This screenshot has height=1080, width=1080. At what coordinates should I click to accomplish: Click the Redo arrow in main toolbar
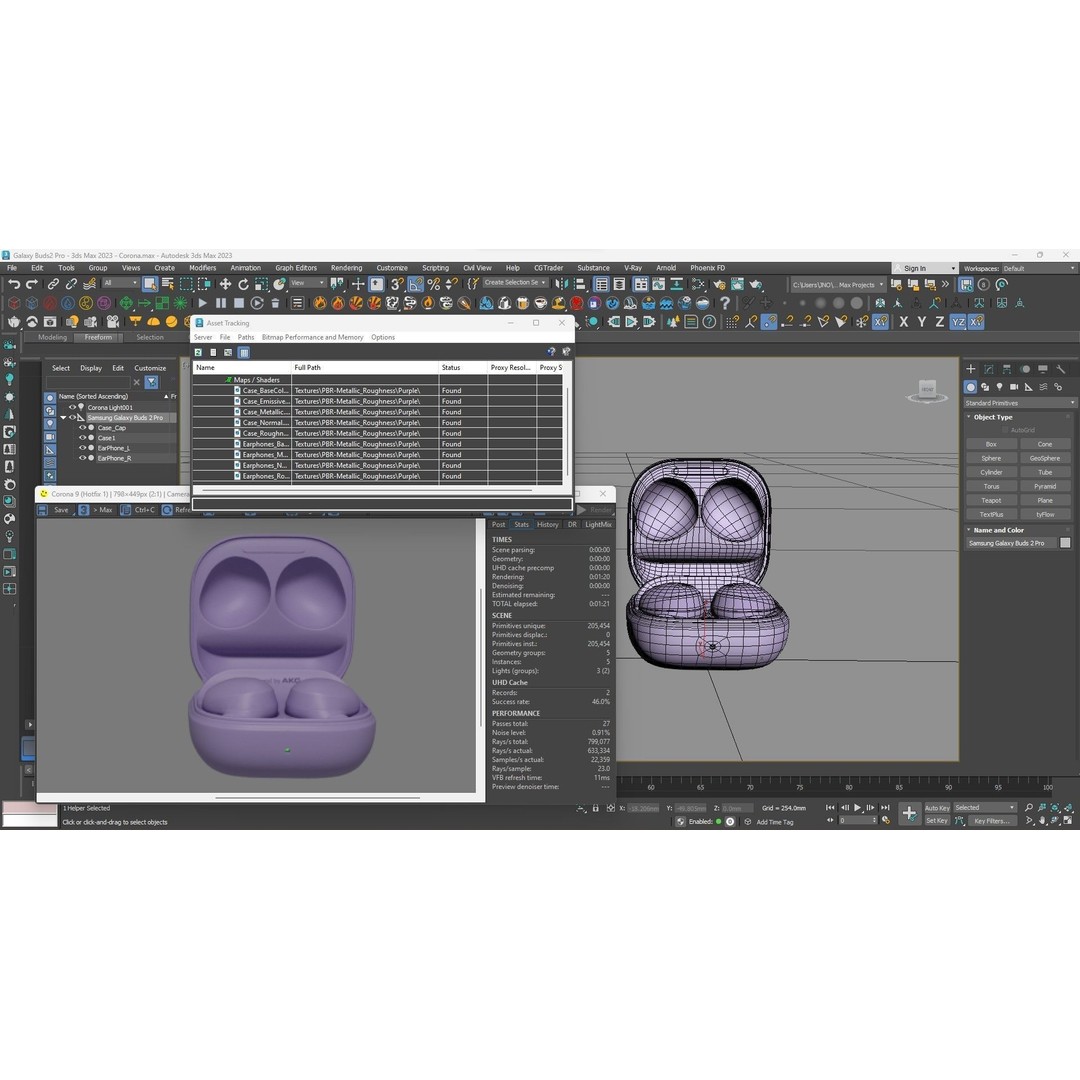pos(32,284)
